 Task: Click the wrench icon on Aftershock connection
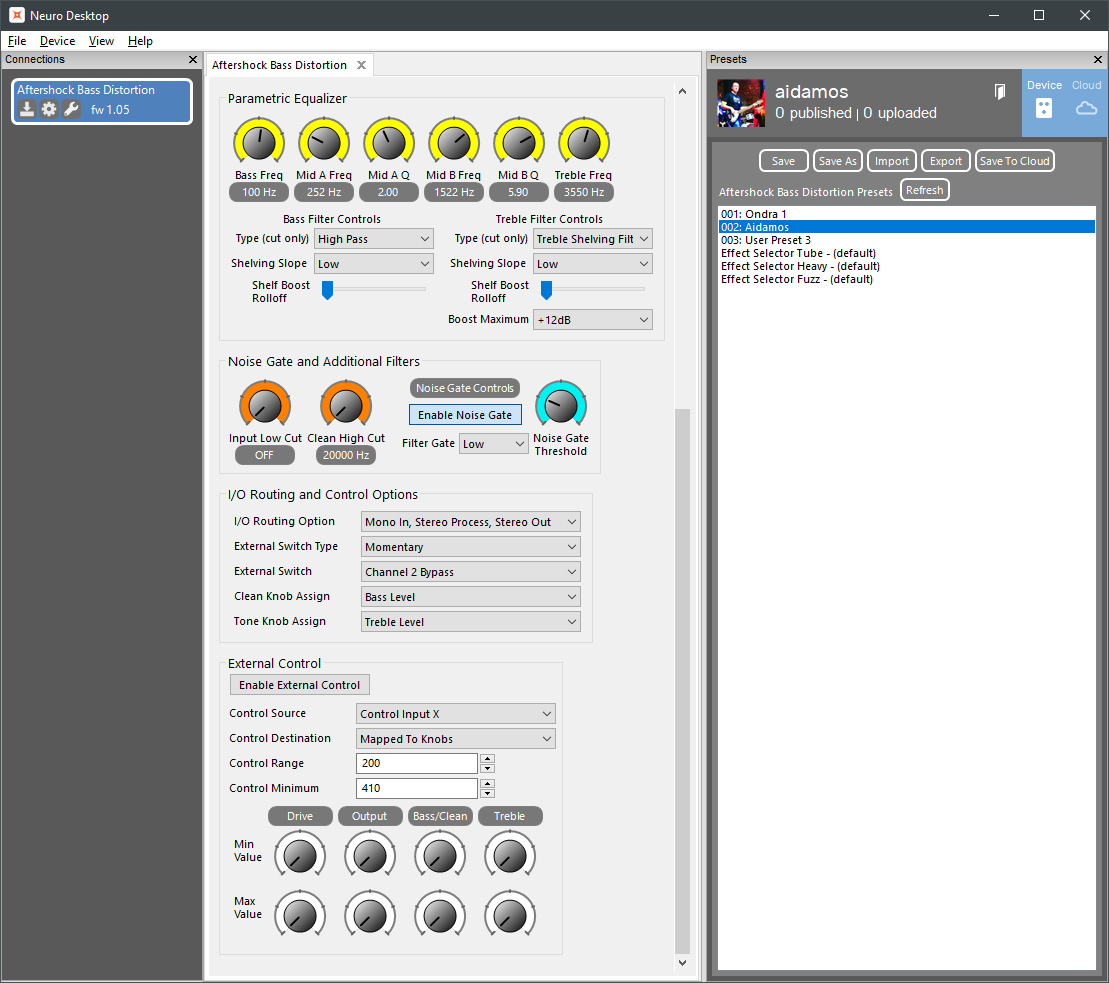pyautogui.click(x=71, y=109)
